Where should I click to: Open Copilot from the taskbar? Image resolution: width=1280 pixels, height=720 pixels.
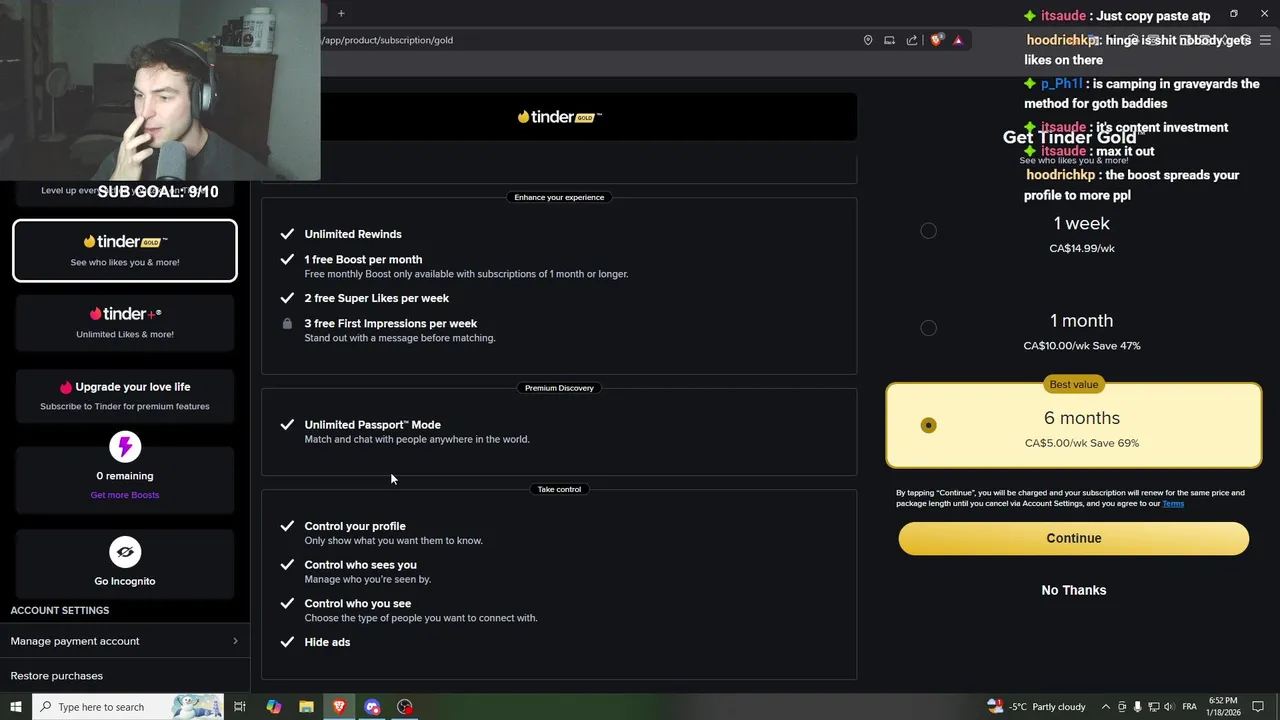tap(273, 707)
